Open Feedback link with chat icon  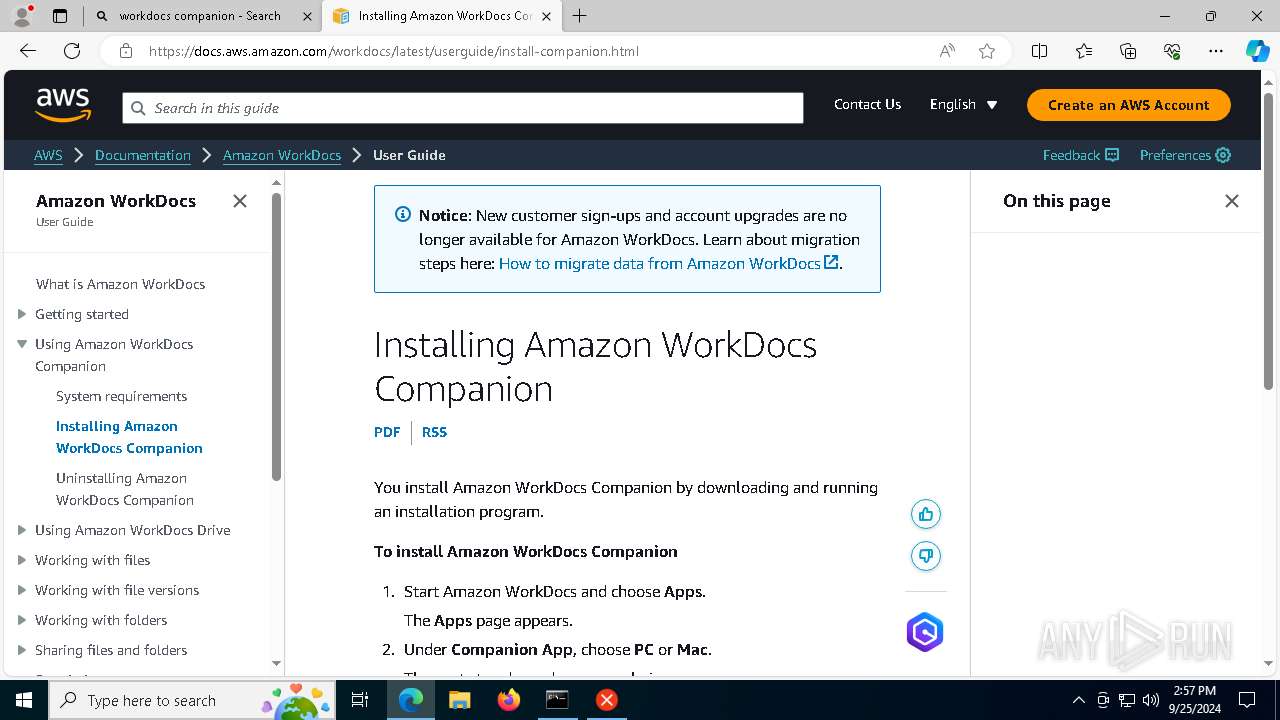[x=1081, y=155]
